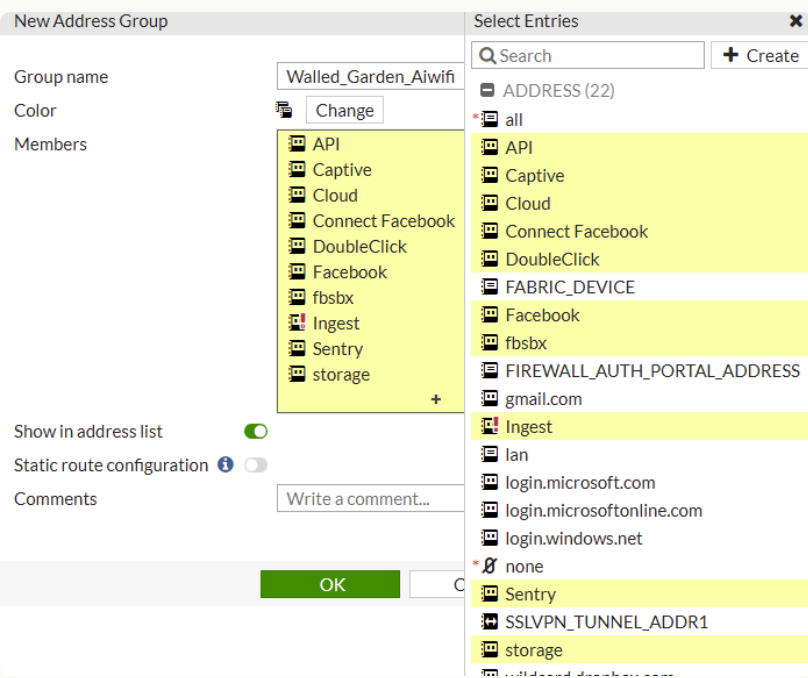Collapse the ADDRESS (22) section
Viewport: 808px width, 678px height.
coord(487,90)
